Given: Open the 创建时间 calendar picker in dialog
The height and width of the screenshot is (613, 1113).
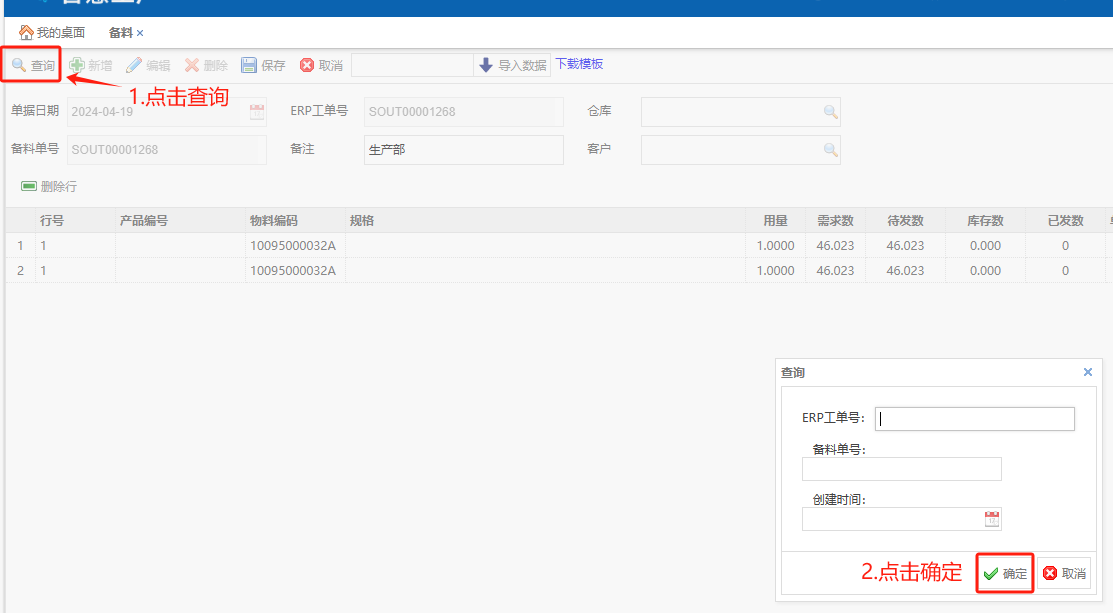Looking at the screenshot, I should (991, 519).
